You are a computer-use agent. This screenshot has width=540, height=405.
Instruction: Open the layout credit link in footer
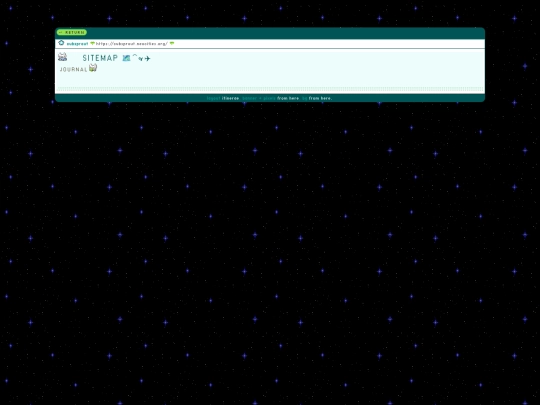(x=230, y=98)
